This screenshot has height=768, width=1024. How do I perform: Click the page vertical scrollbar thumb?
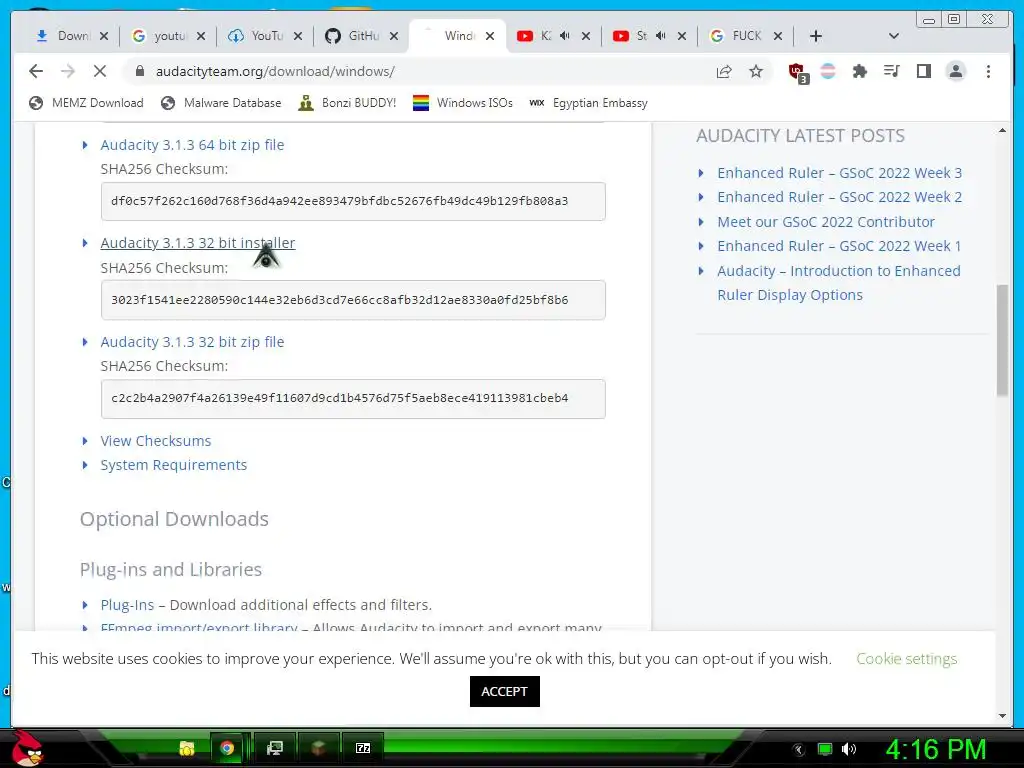coord(1002,340)
